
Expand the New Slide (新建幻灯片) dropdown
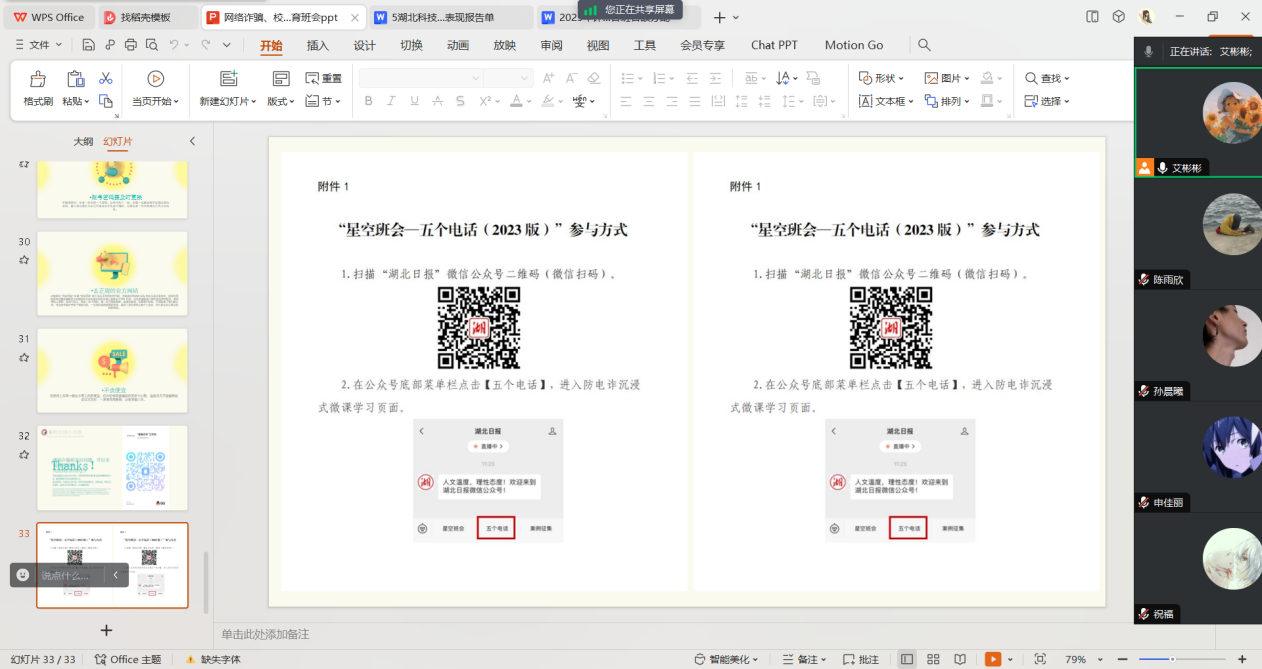click(x=228, y=101)
